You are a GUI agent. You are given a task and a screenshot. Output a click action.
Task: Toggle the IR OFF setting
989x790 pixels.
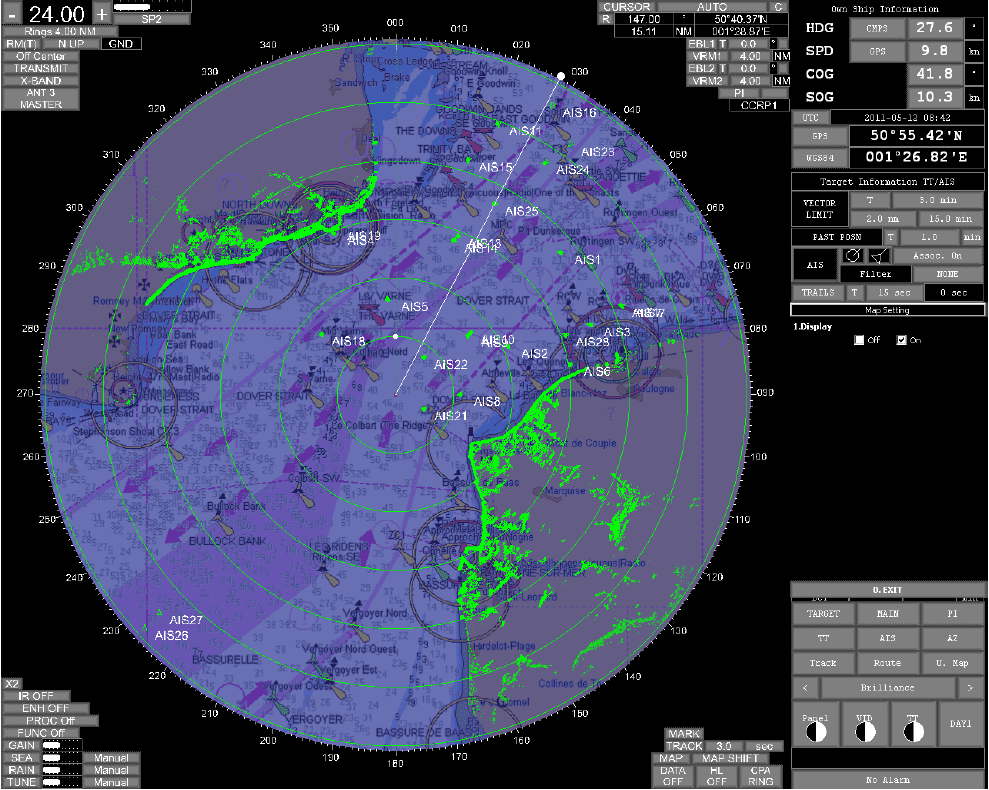(x=36, y=695)
